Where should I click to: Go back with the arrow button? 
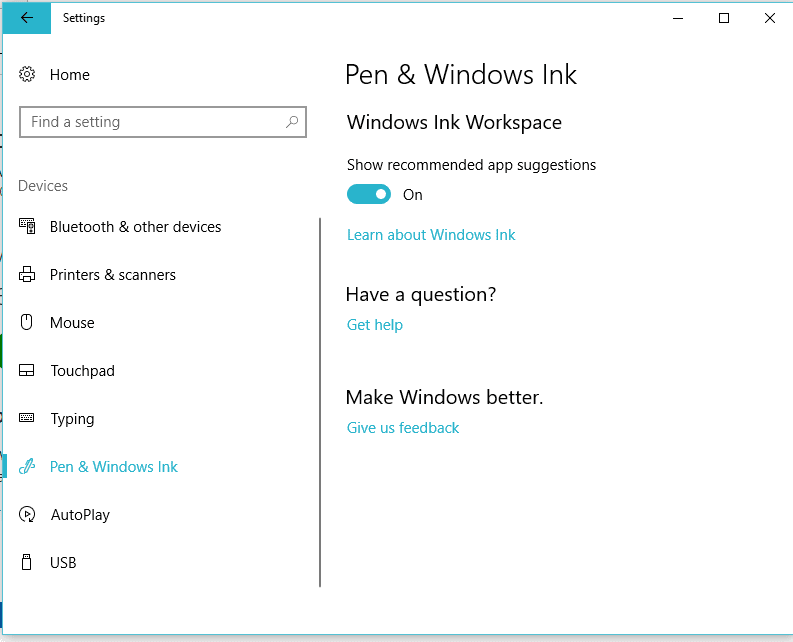(x=27, y=18)
